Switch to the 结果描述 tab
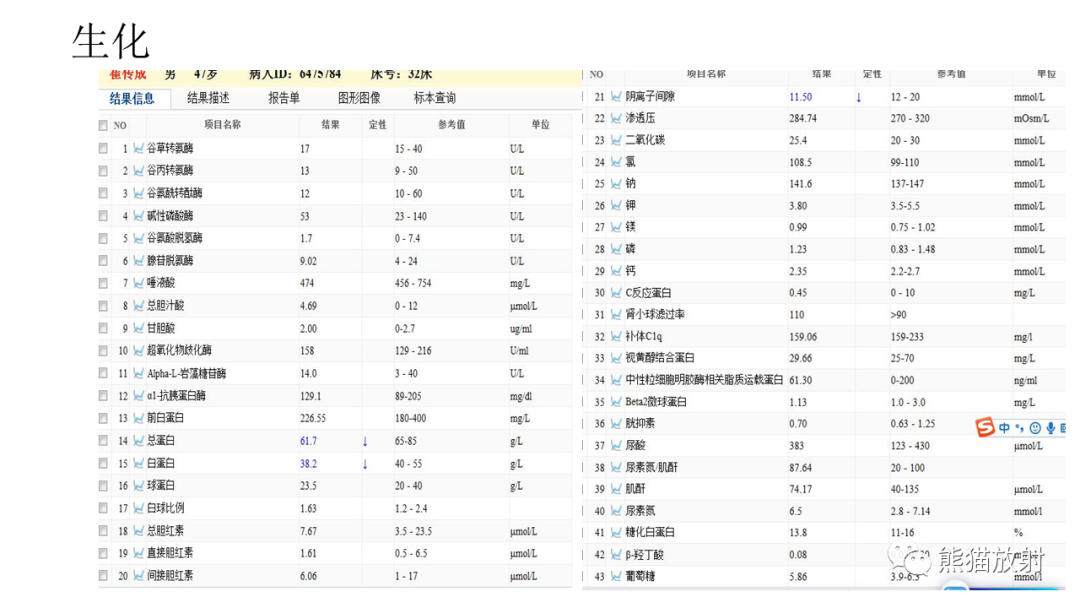 pos(208,98)
